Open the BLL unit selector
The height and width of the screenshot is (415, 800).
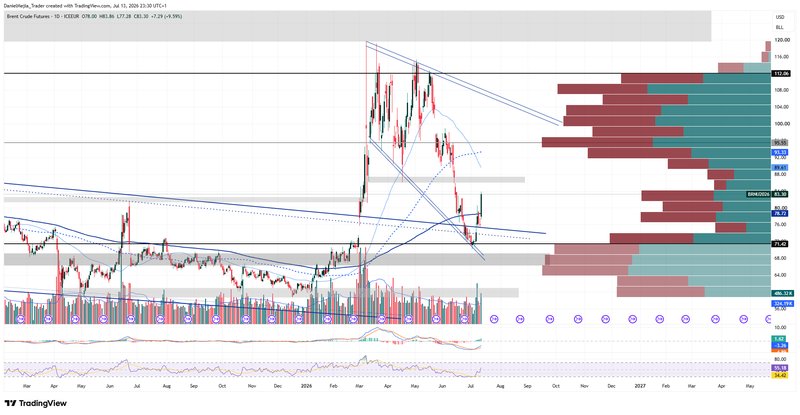[x=780, y=27]
